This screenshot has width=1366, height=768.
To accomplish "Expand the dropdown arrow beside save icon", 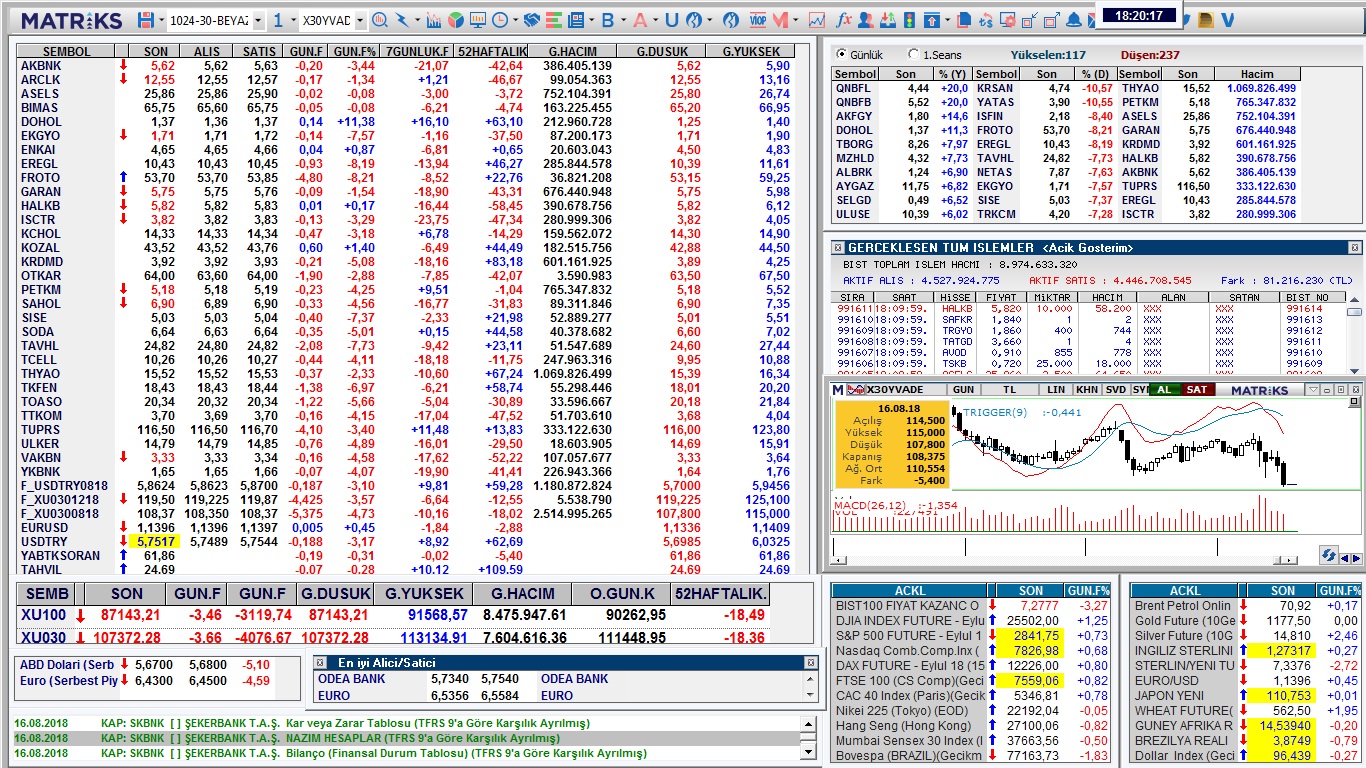I will 161,20.
